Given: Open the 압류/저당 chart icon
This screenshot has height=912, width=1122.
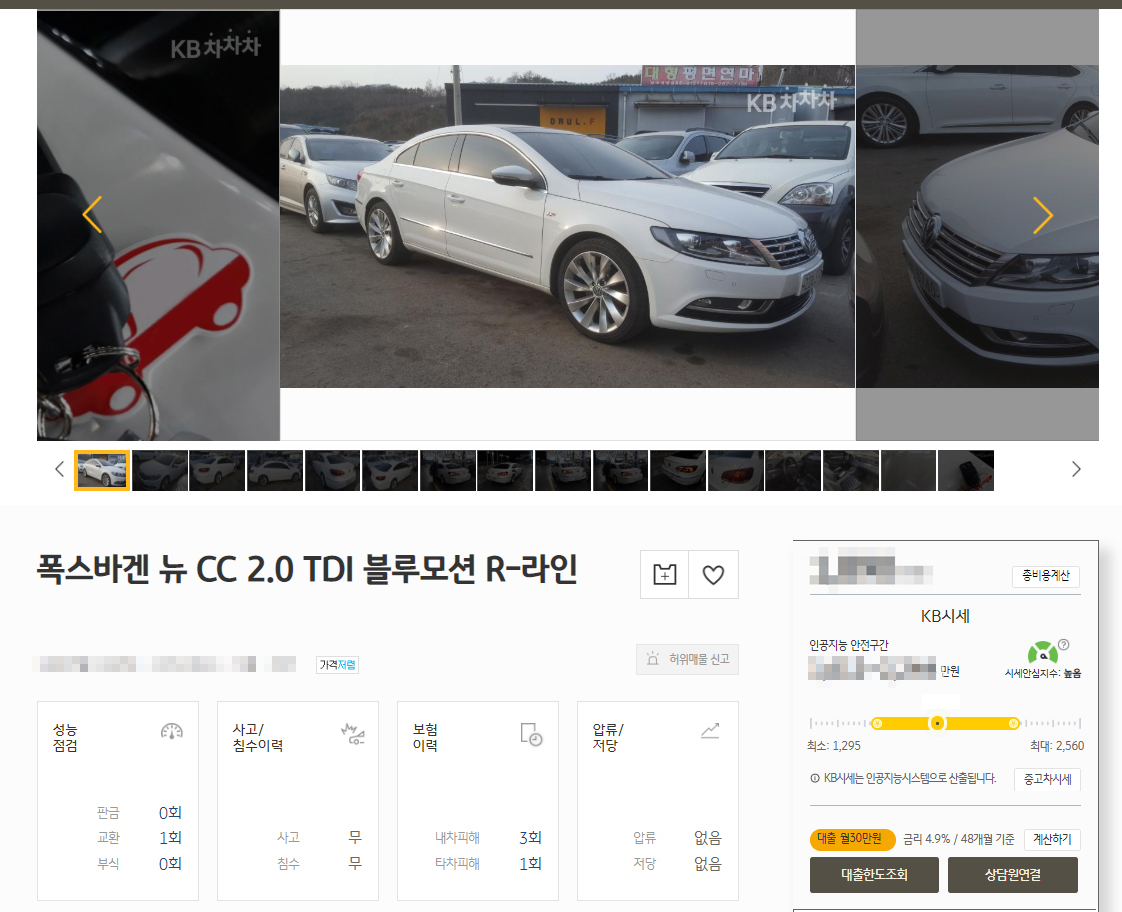Looking at the screenshot, I should pyautogui.click(x=710, y=731).
